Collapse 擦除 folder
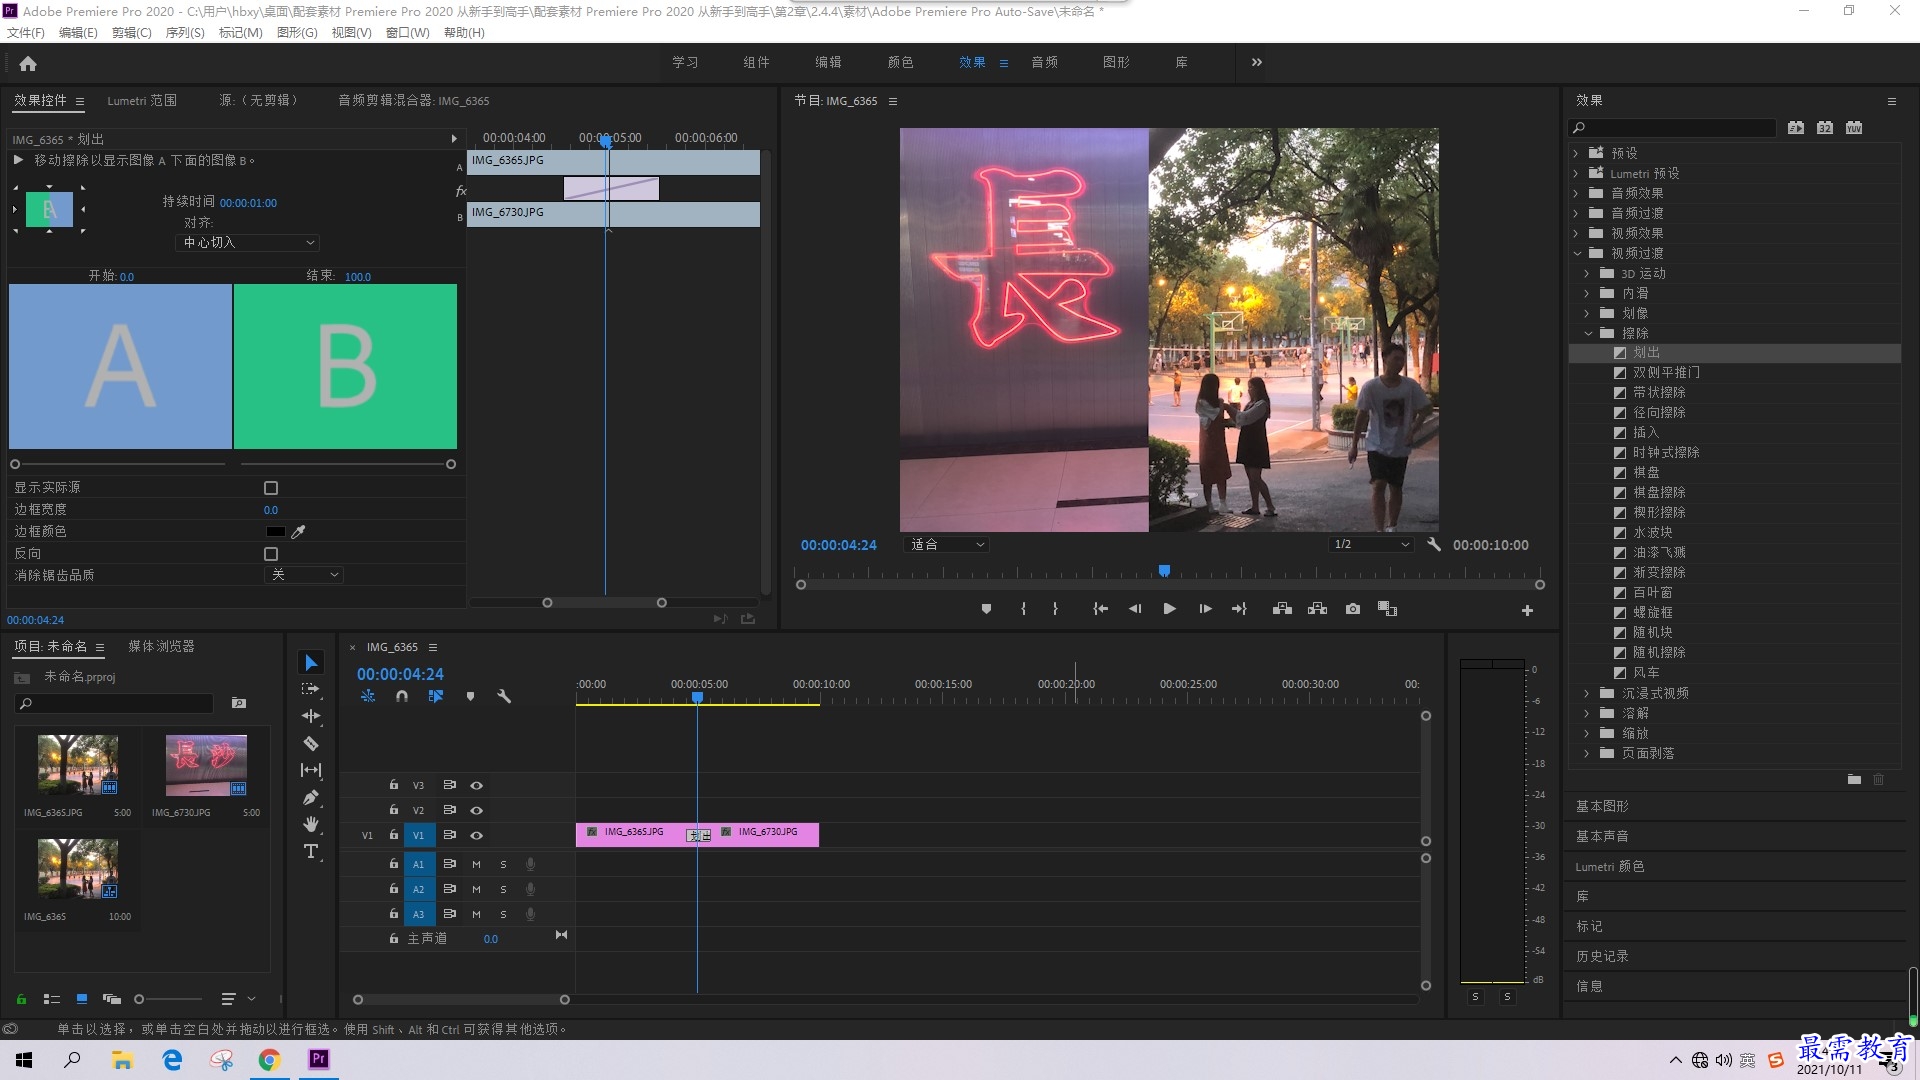The height and width of the screenshot is (1080, 1920). (x=1588, y=334)
